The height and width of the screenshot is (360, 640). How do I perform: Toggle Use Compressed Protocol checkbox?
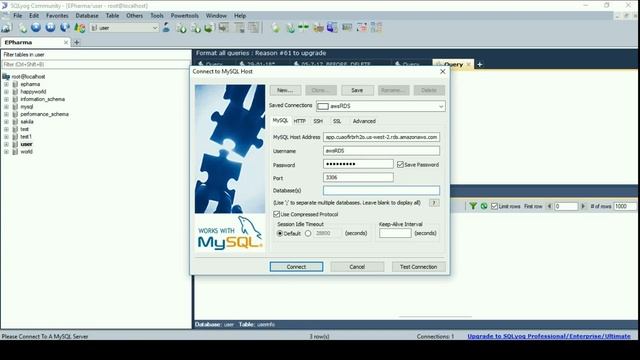pyautogui.click(x=276, y=214)
